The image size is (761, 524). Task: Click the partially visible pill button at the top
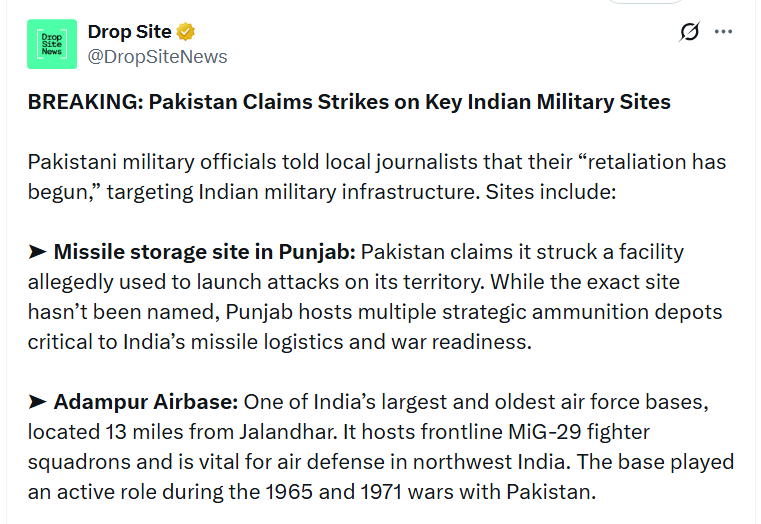click(x=645, y=2)
